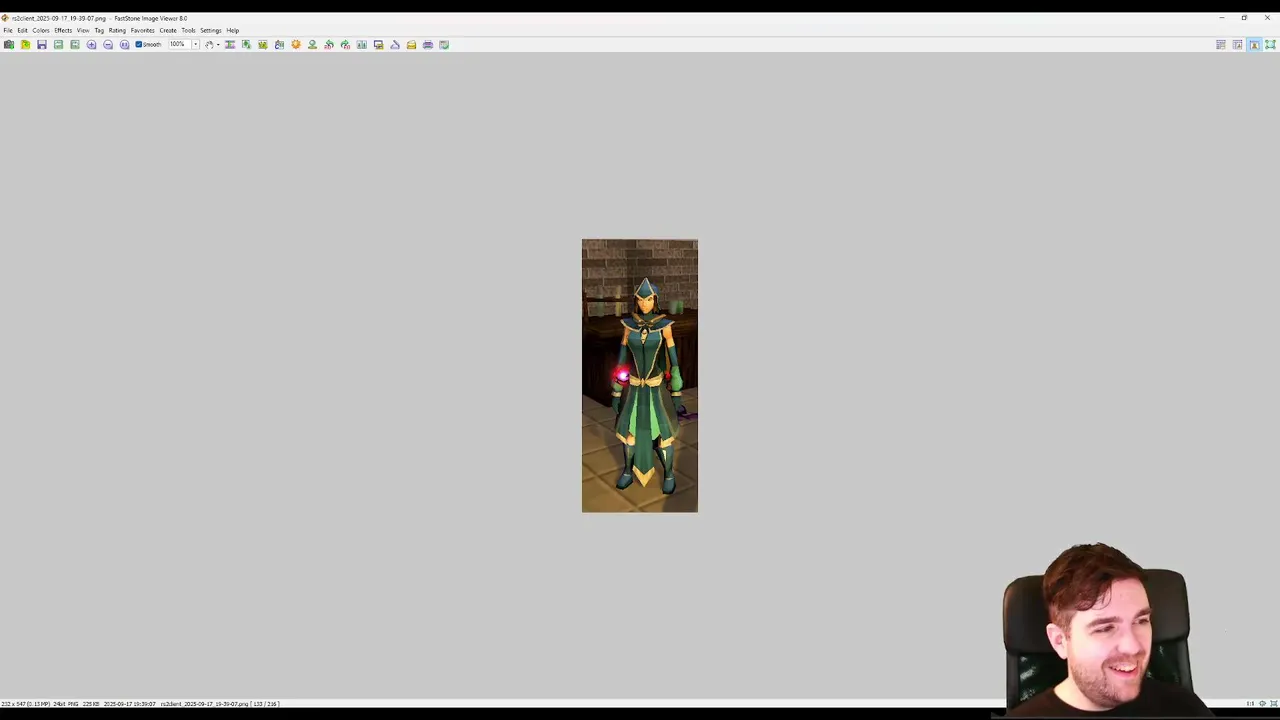Open the Tools menu

coord(188,30)
